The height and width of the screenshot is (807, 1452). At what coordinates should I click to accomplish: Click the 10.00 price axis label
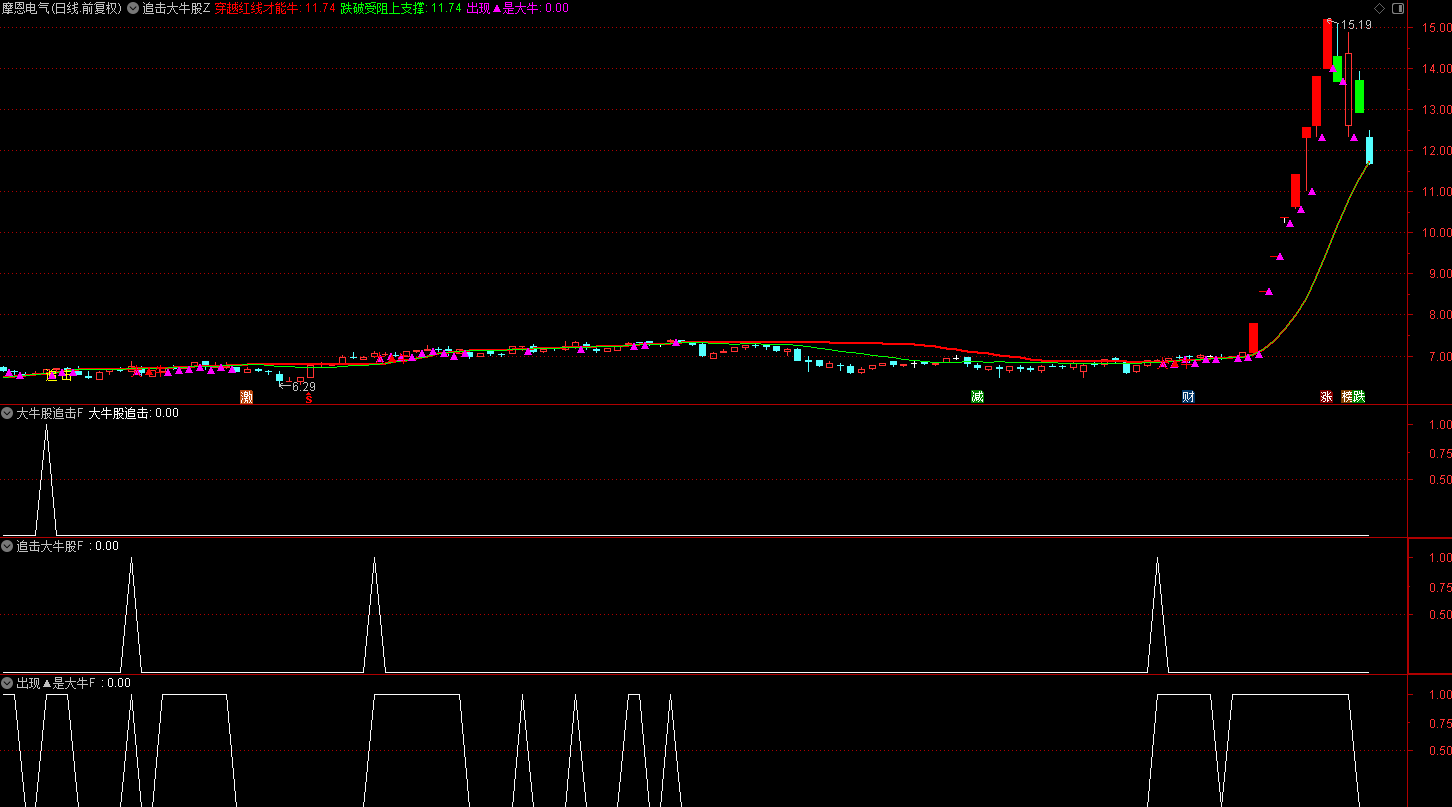point(1436,233)
